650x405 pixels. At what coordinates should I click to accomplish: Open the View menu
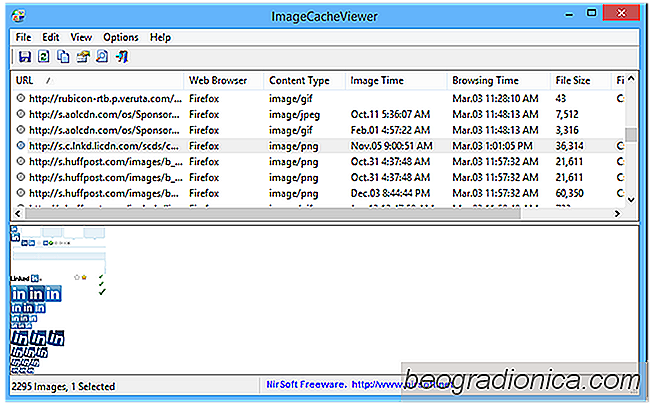(x=83, y=37)
